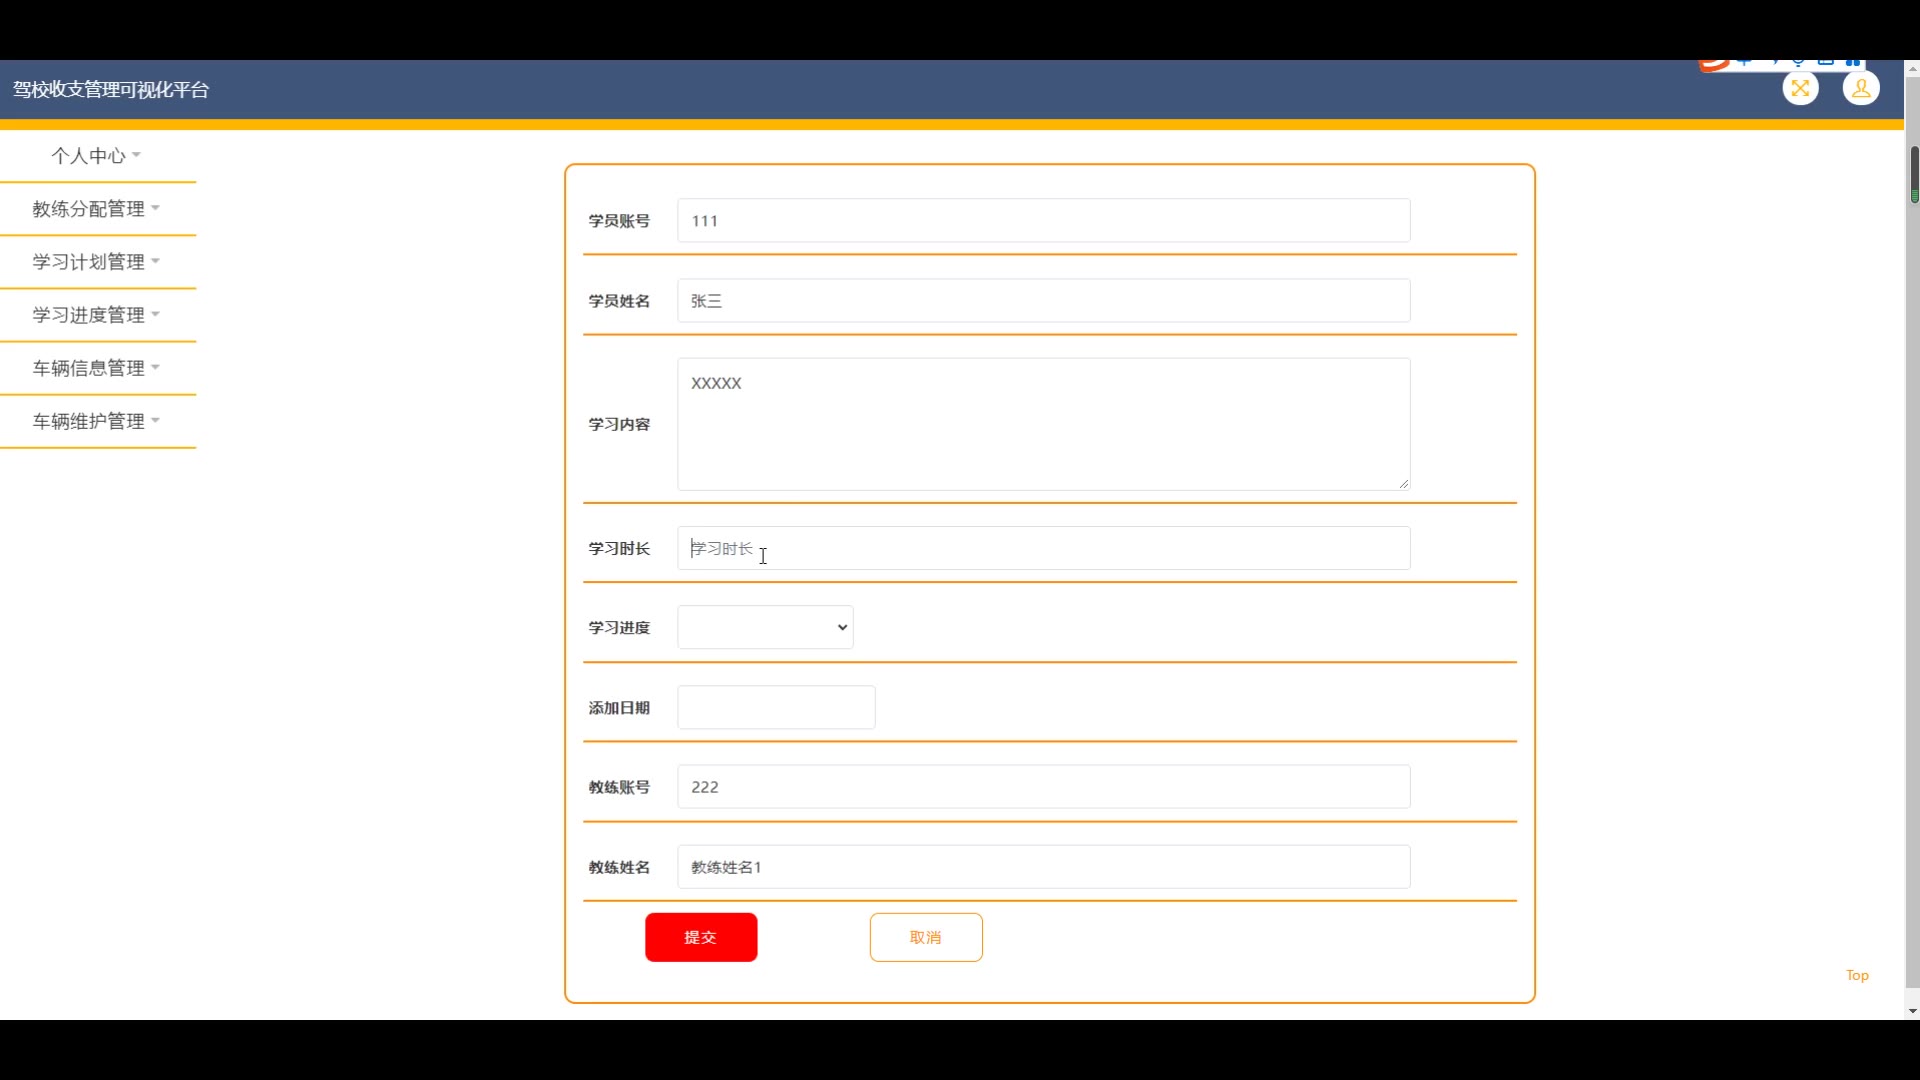
Task: Click scrollbar down arrow at bottom
Action: tap(1912, 1011)
